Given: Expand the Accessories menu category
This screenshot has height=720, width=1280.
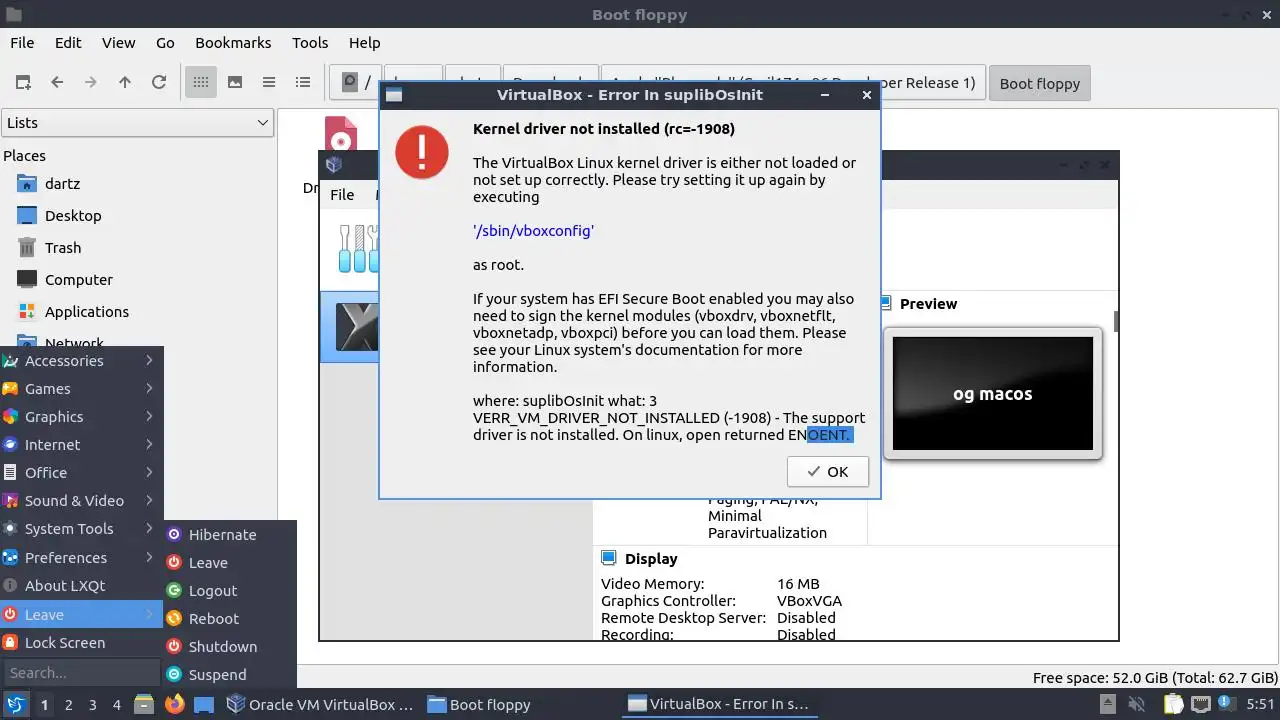Looking at the screenshot, I should (x=81, y=361).
